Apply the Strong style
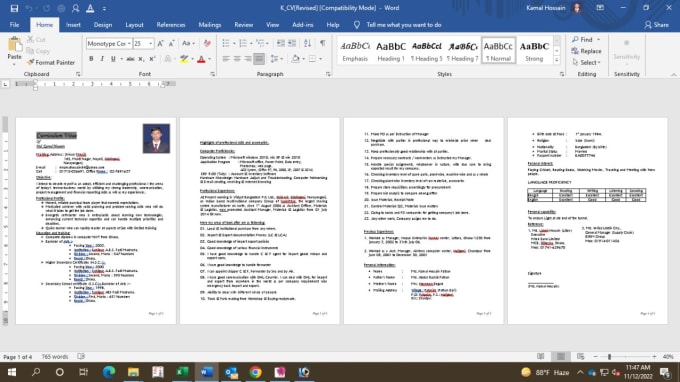This screenshot has height=382, width=680. 534,51
